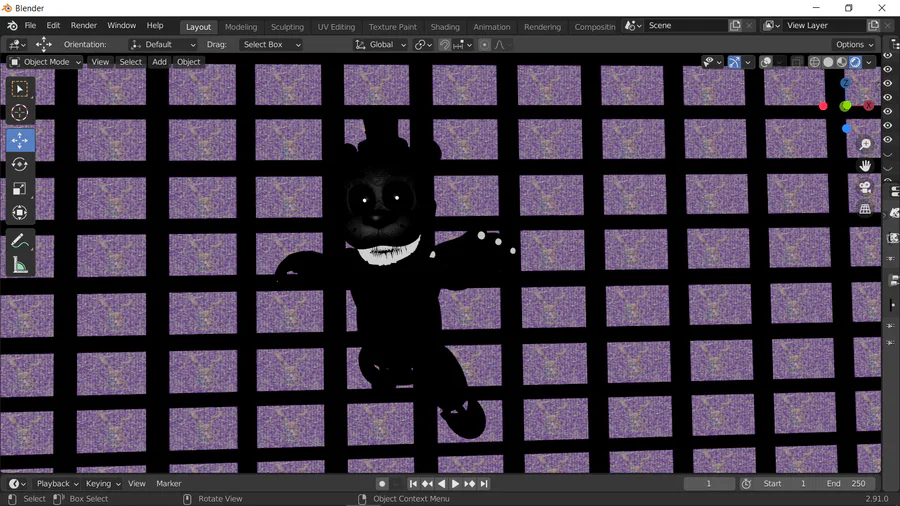This screenshot has width=900, height=506.
Task: Toggle X-ray transparency button
Action: point(797,62)
